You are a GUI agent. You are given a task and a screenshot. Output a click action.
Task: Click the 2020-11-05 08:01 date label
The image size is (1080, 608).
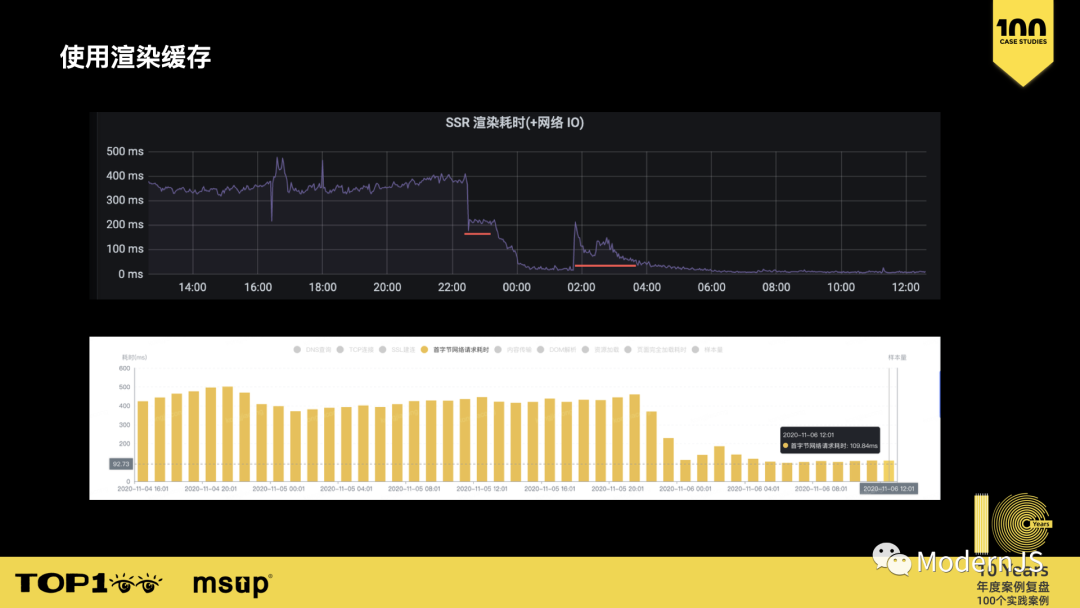[414, 489]
